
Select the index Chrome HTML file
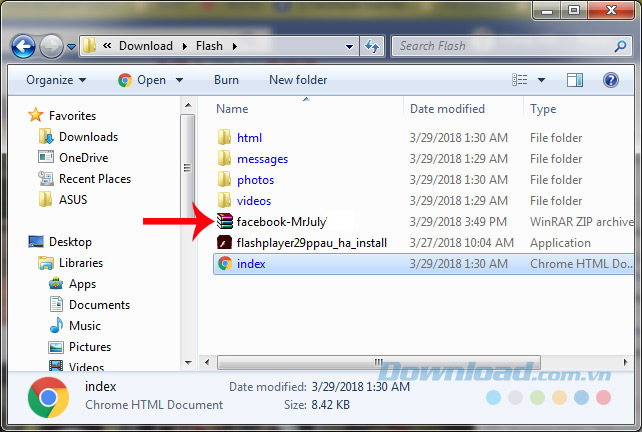tap(251, 264)
